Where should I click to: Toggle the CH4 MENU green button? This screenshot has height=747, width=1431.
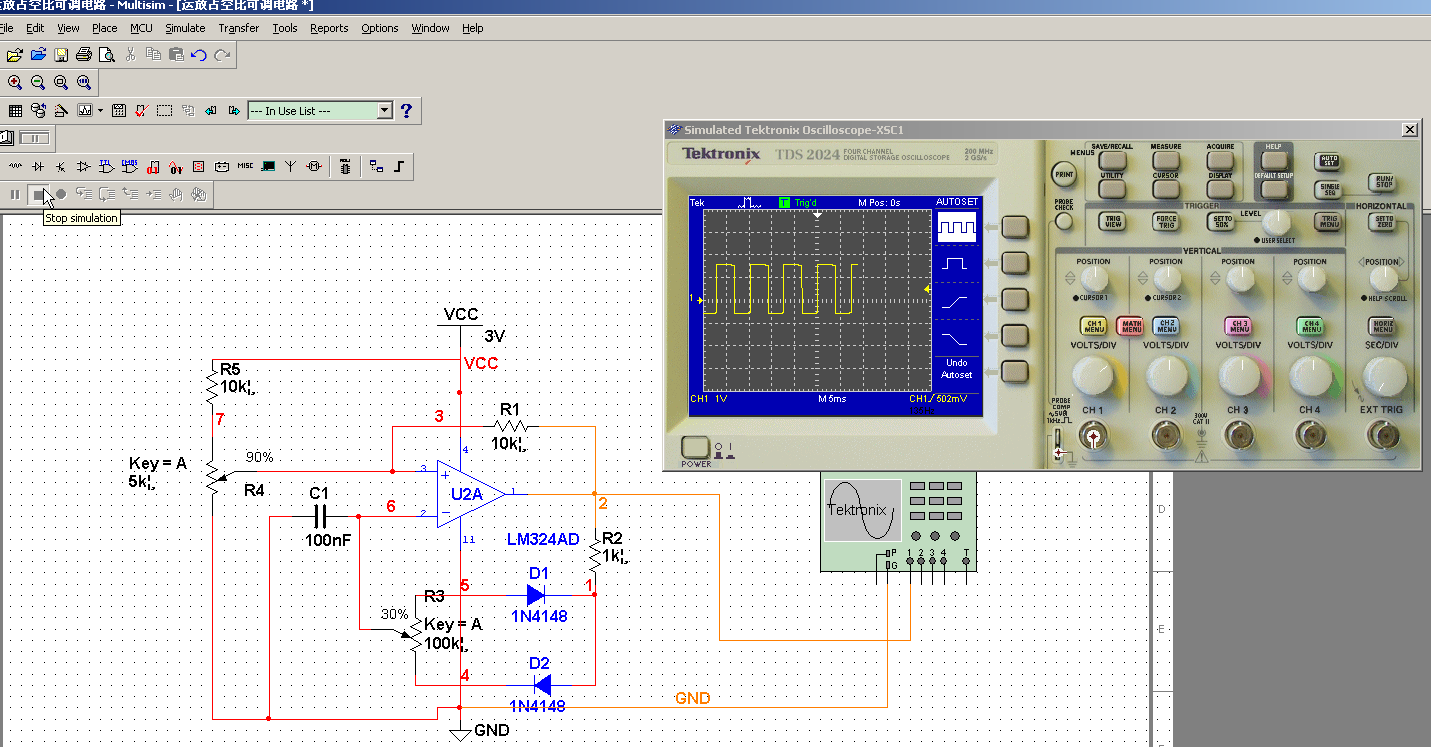(1310, 326)
